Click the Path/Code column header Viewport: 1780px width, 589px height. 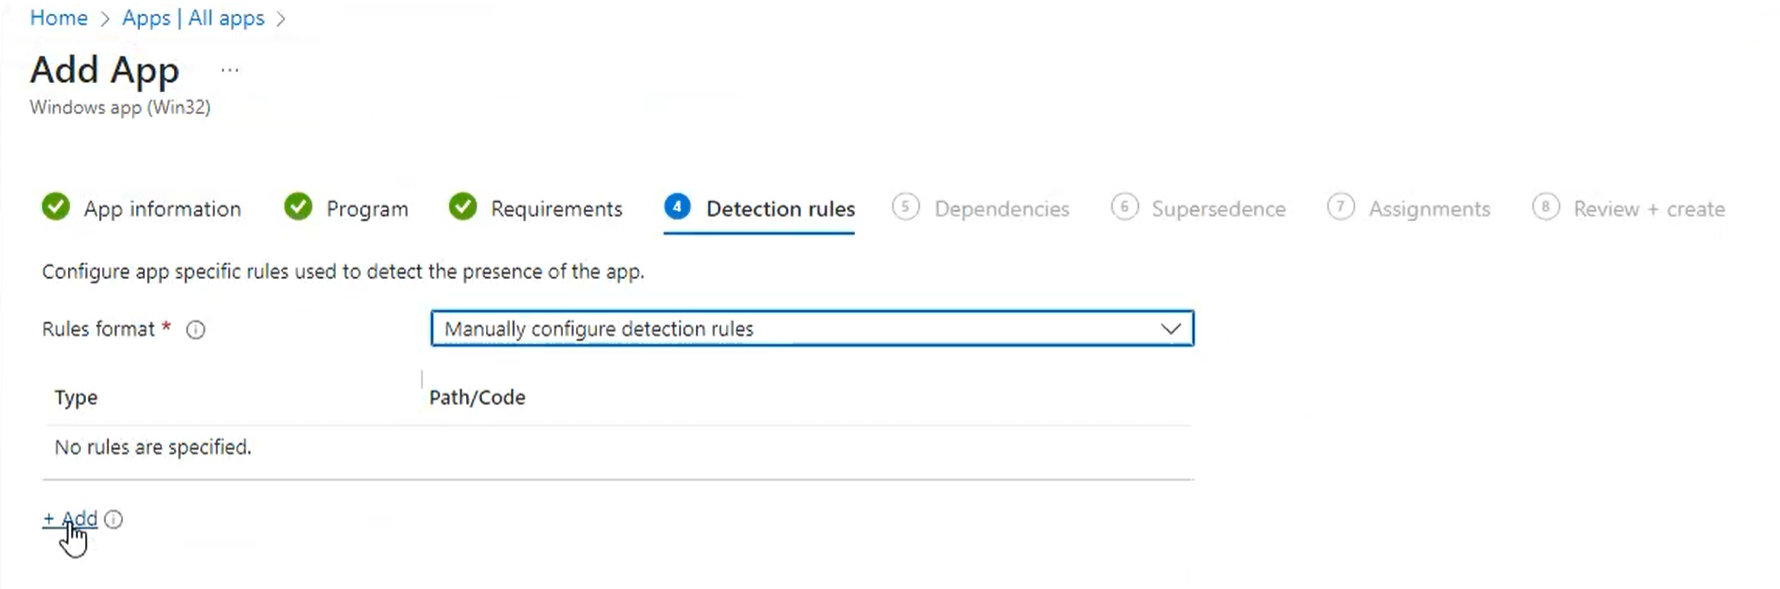coord(477,398)
